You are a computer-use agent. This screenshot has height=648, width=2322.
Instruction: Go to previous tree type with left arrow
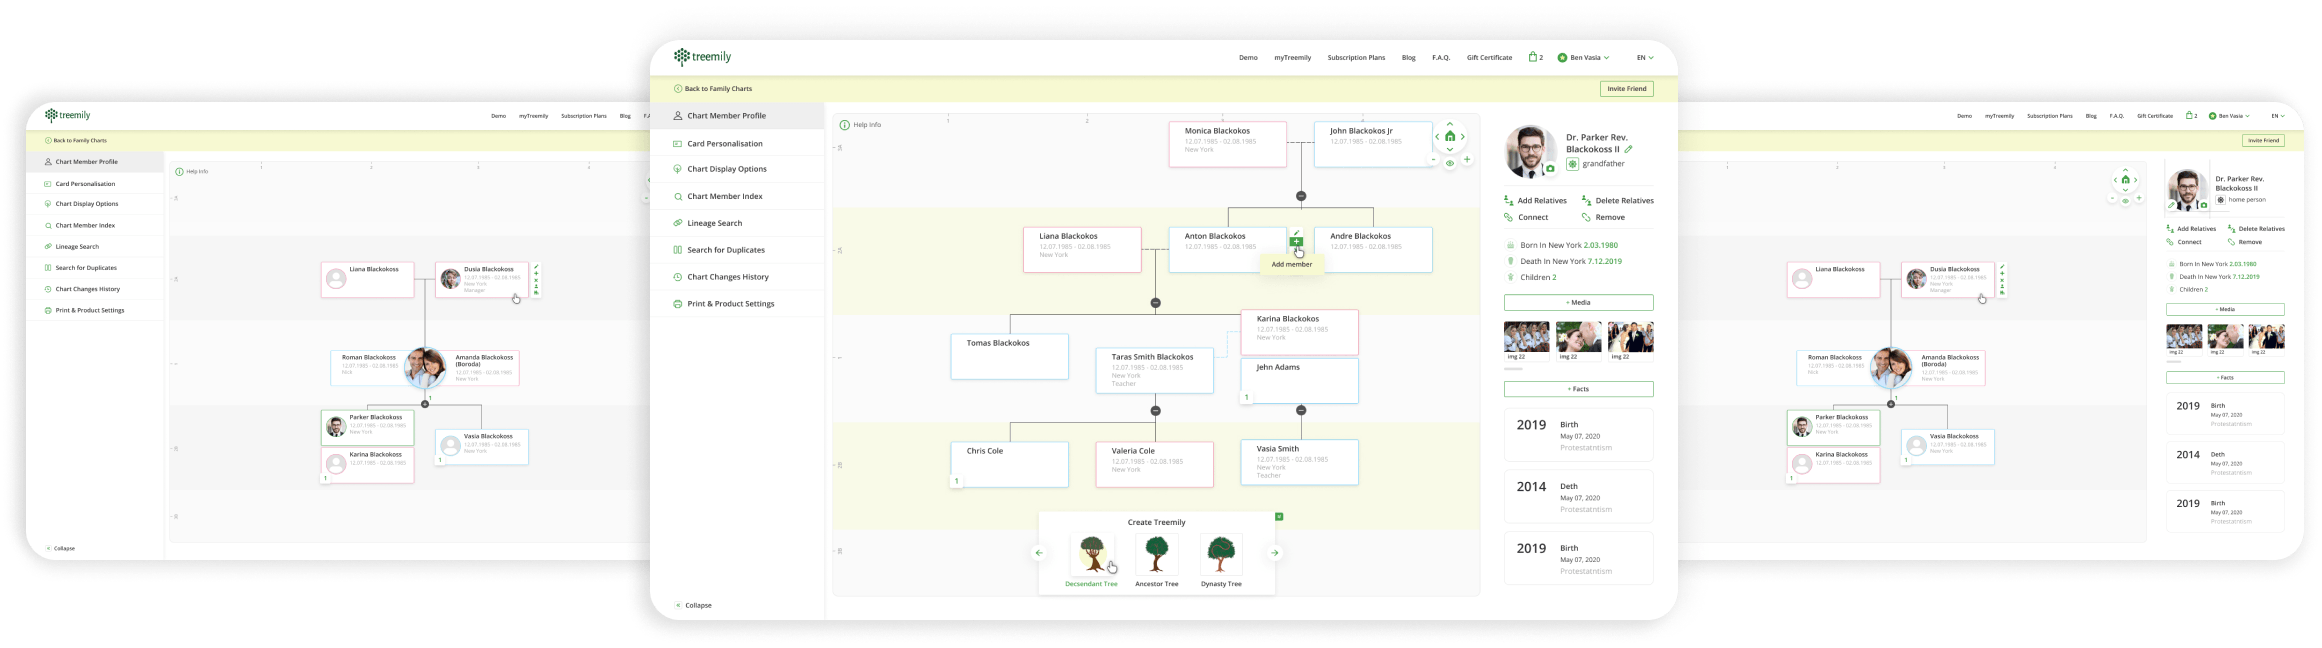coord(1039,553)
